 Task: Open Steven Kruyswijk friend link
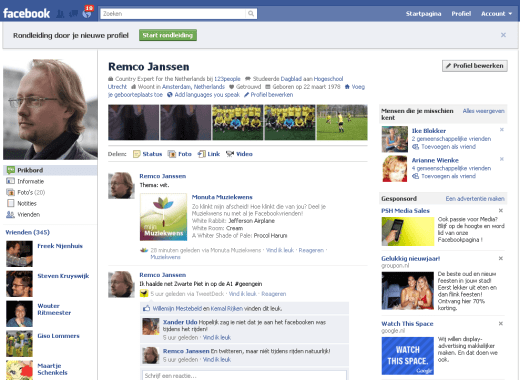(x=63, y=276)
